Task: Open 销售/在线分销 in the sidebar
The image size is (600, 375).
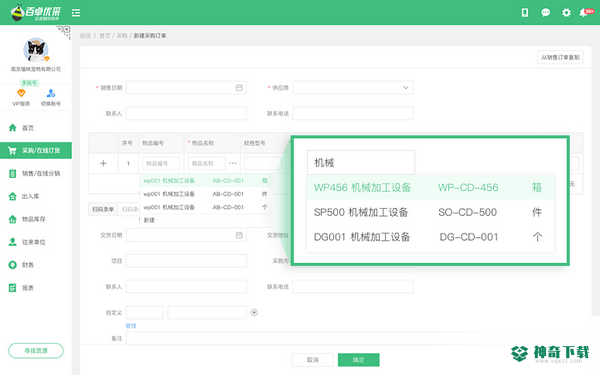Action: pos(36,173)
